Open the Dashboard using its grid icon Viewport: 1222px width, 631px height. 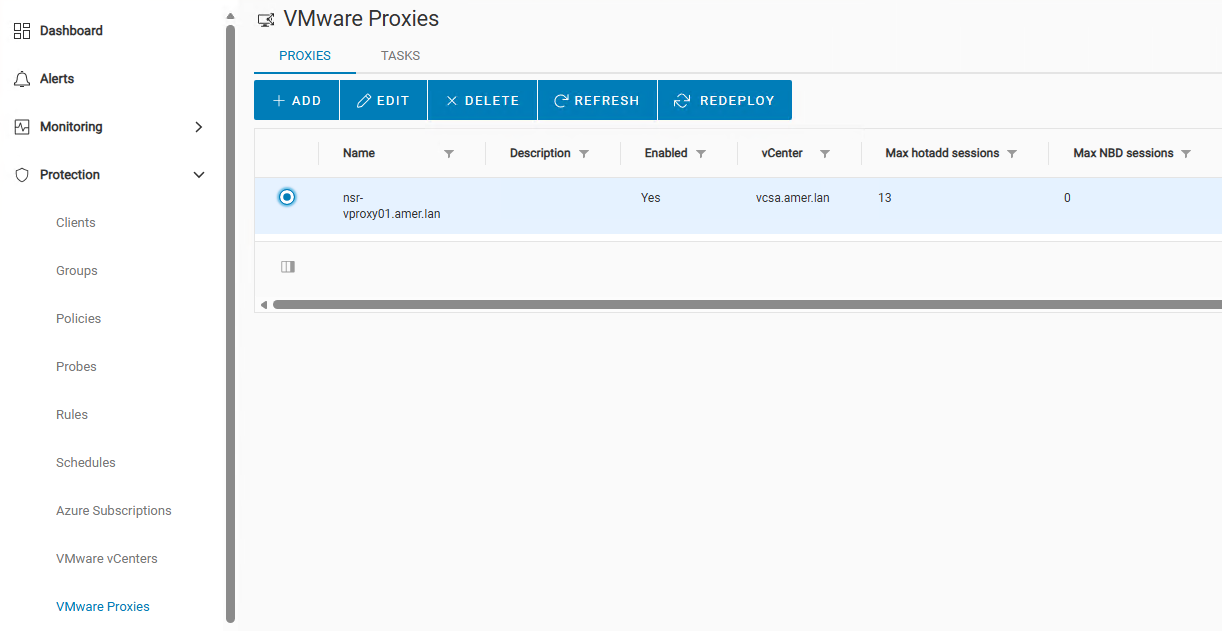(22, 30)
